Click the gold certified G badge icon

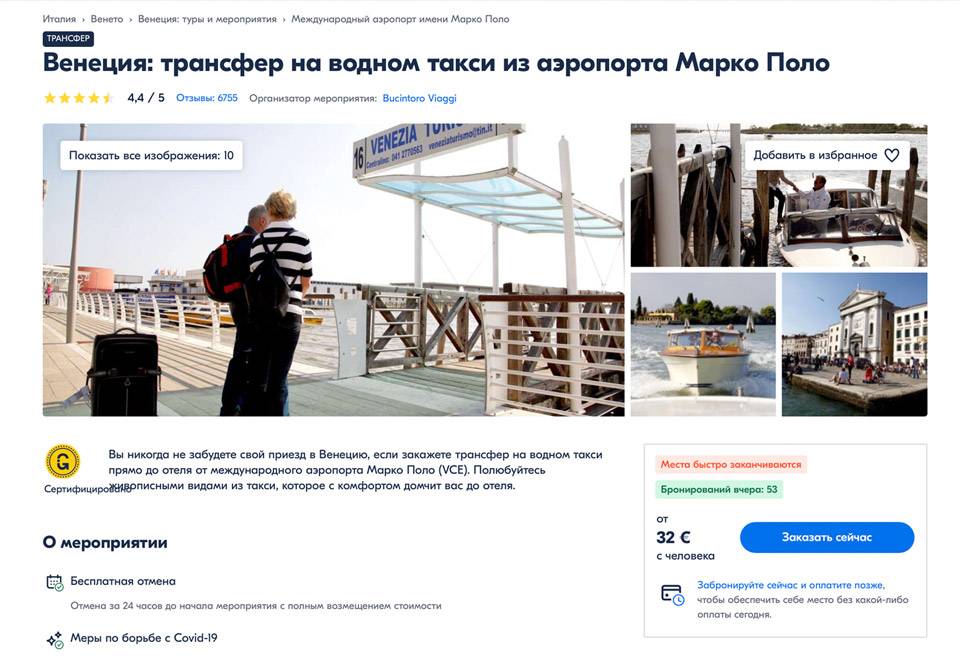pos(62,461)
